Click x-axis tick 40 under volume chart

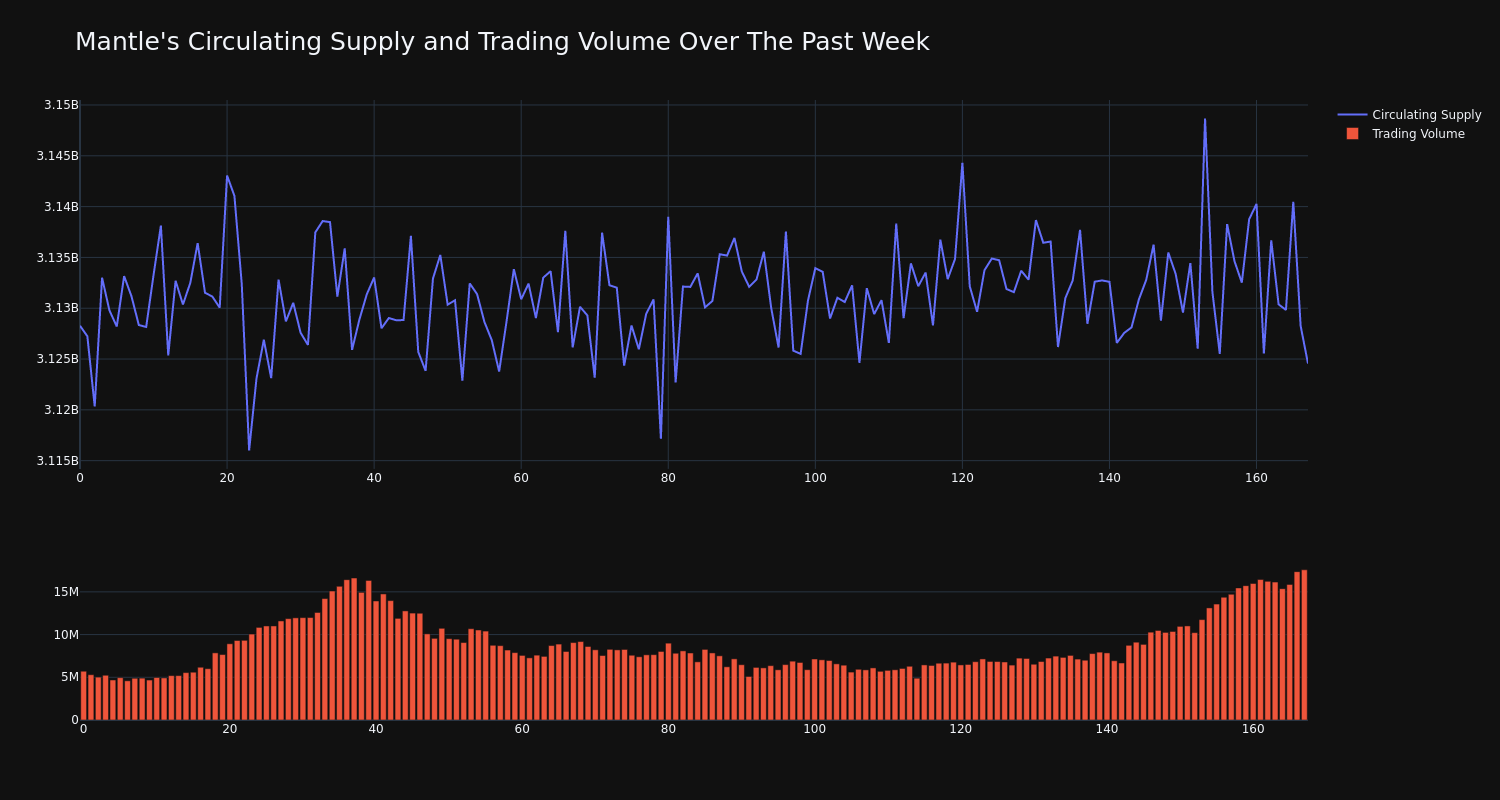click(376, 729)
